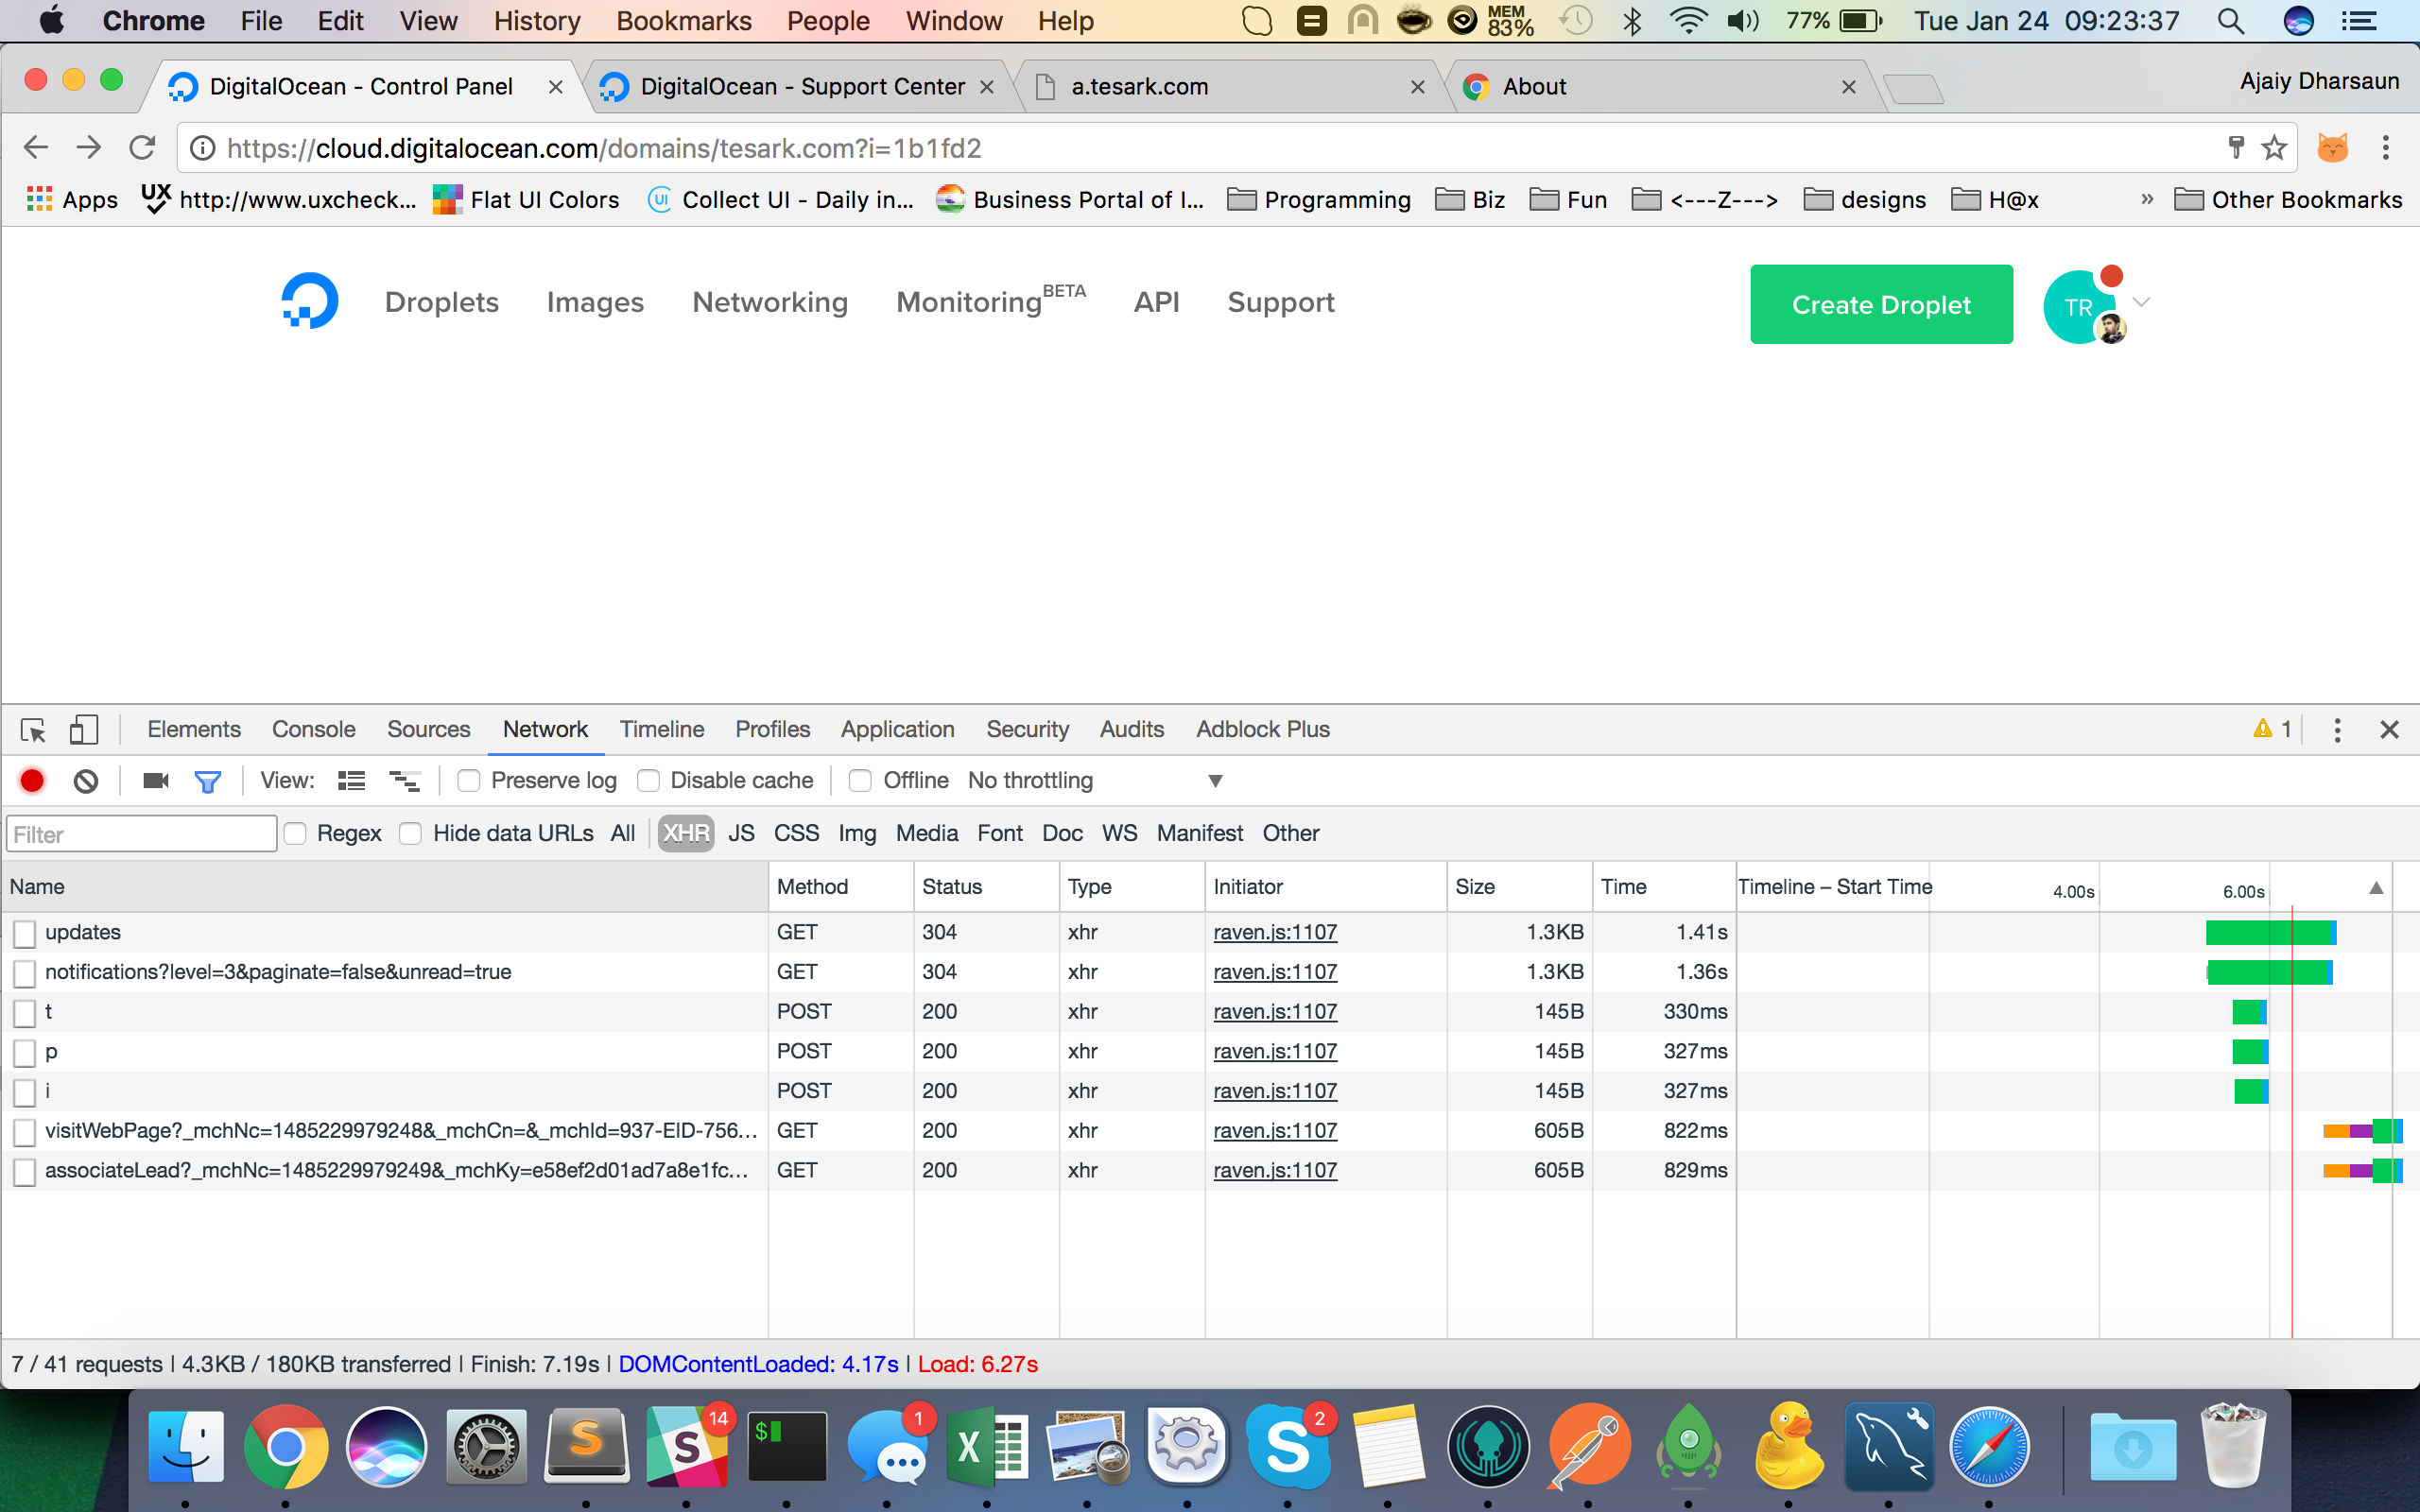This screenshot has height=1512, width=2420.
Task: Toggle the XHR filter type
Action: point(686,834)
